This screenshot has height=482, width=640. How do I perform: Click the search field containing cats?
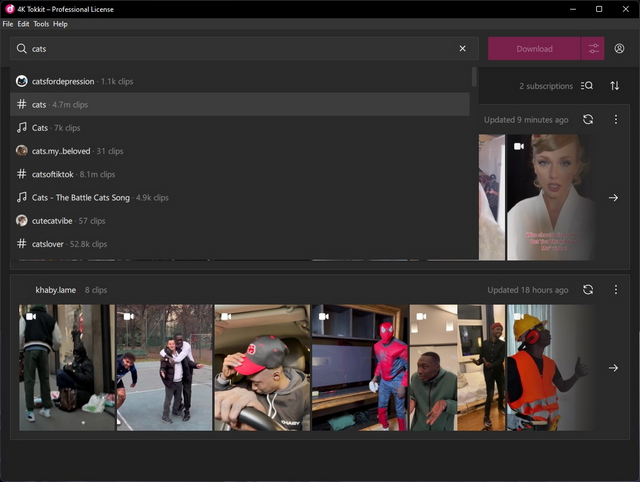click(244, 49)
